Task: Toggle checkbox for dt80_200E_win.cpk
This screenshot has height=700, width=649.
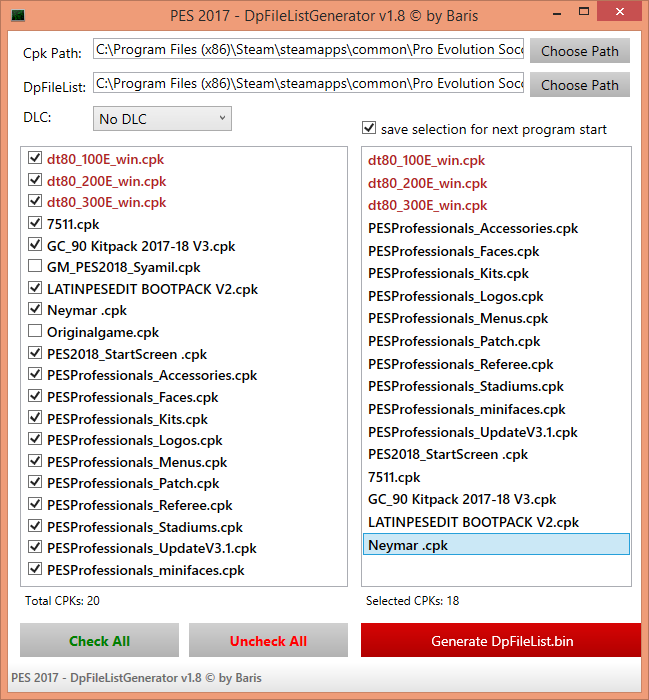Action: (x=35, y=180)
